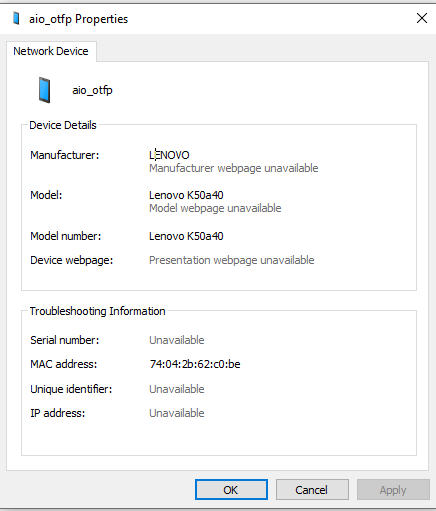Click 'Presentation webpage unavailable' text

(x=232, y=260)
